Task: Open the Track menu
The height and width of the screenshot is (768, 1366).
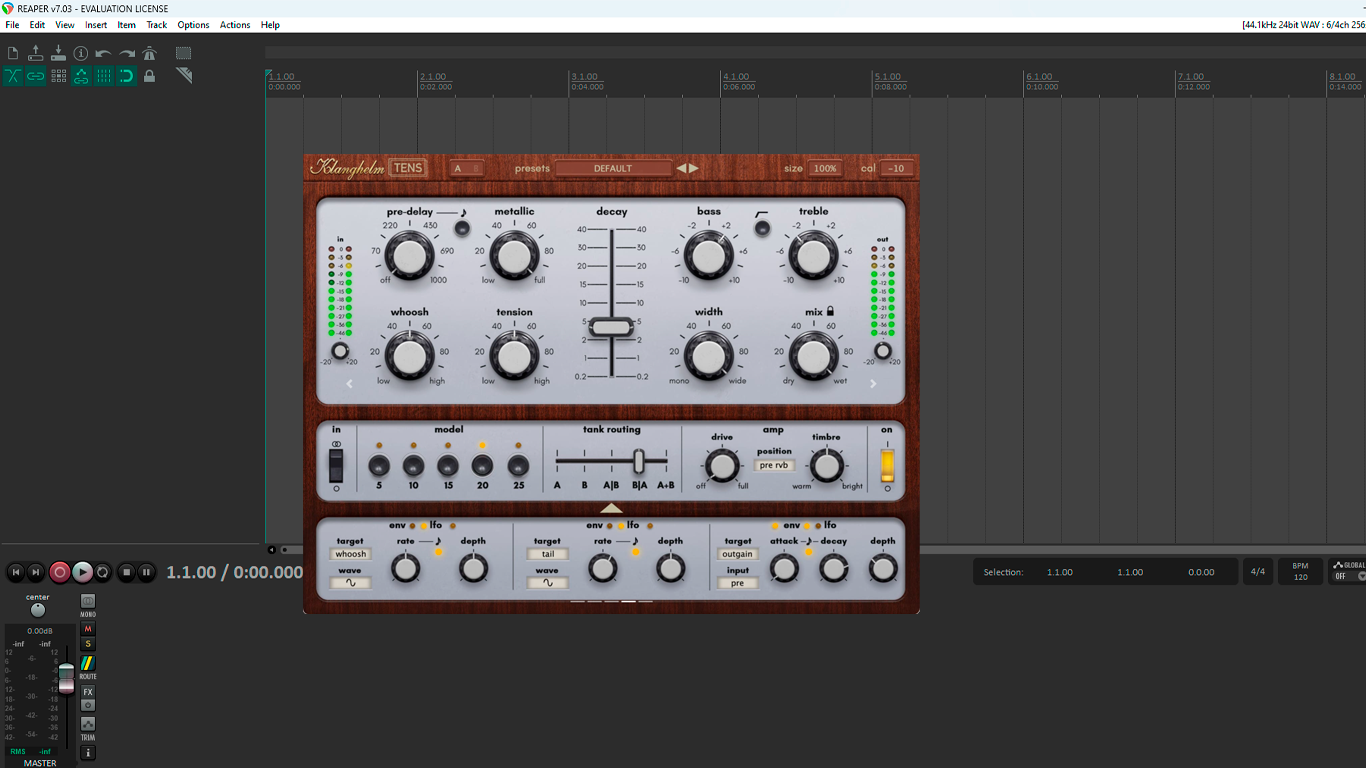Action: point(157,25)
